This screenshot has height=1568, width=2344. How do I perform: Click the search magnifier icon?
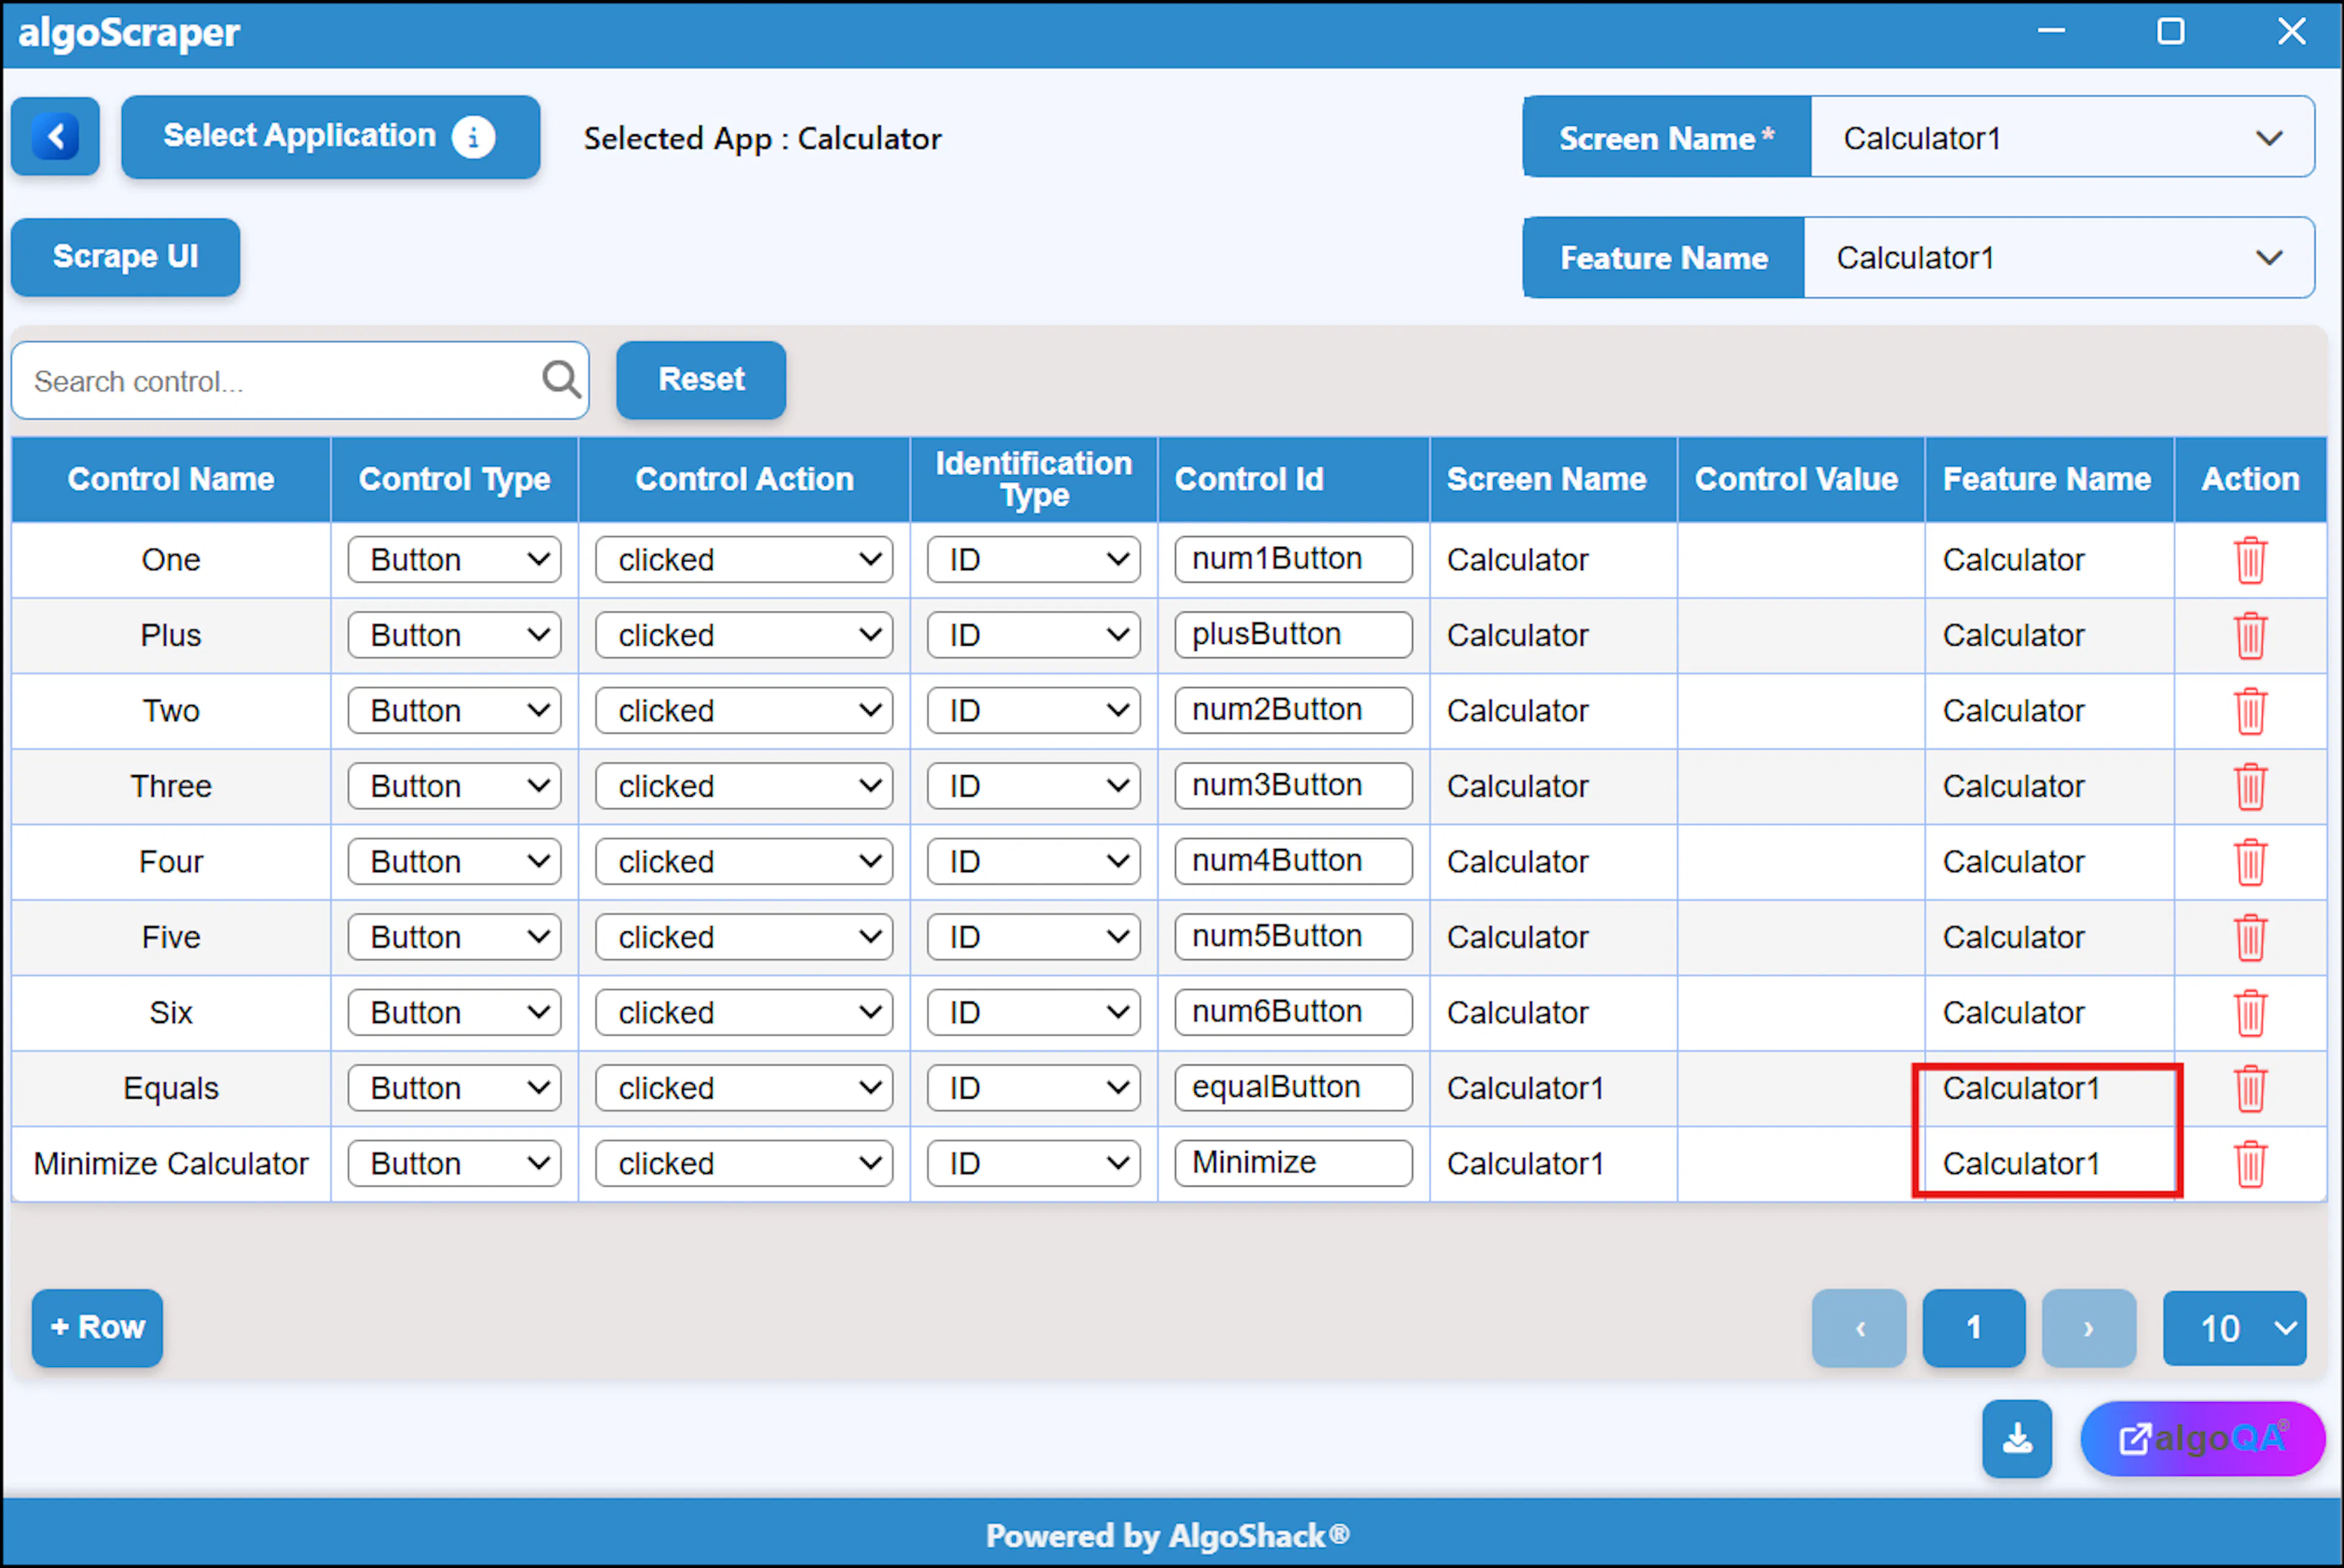pos(561,380)
